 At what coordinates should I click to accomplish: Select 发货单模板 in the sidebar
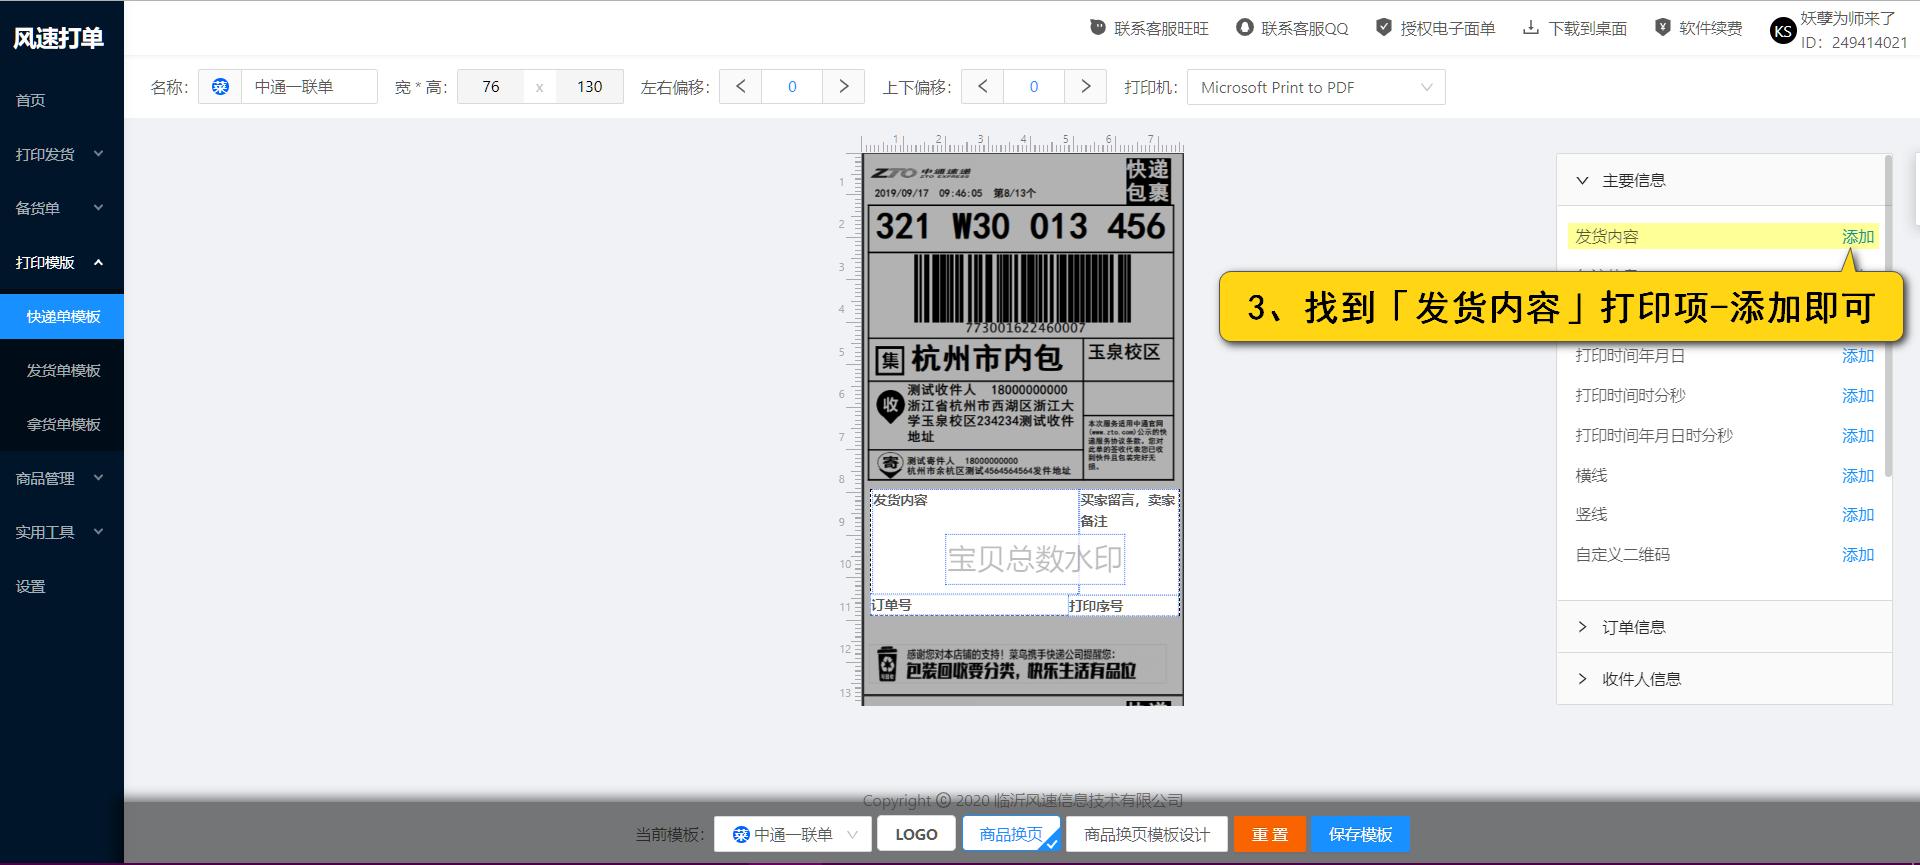62,370
